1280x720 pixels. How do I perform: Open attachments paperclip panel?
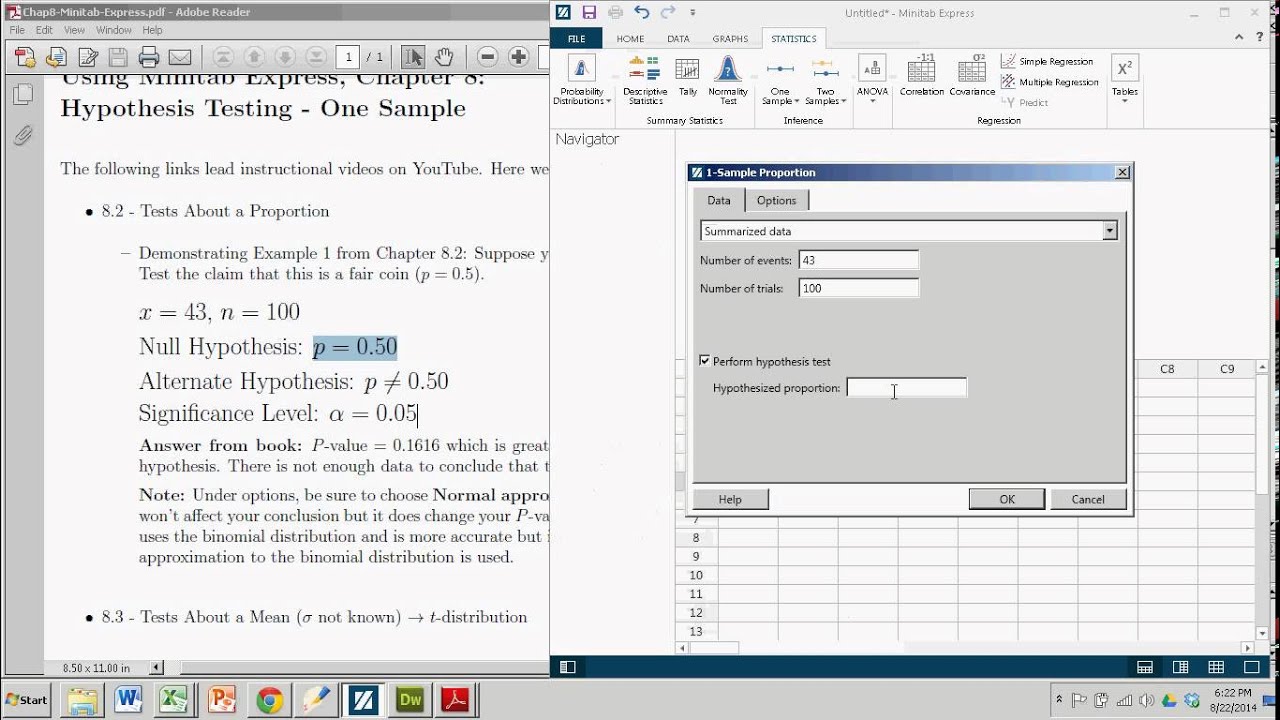[22, 135]
